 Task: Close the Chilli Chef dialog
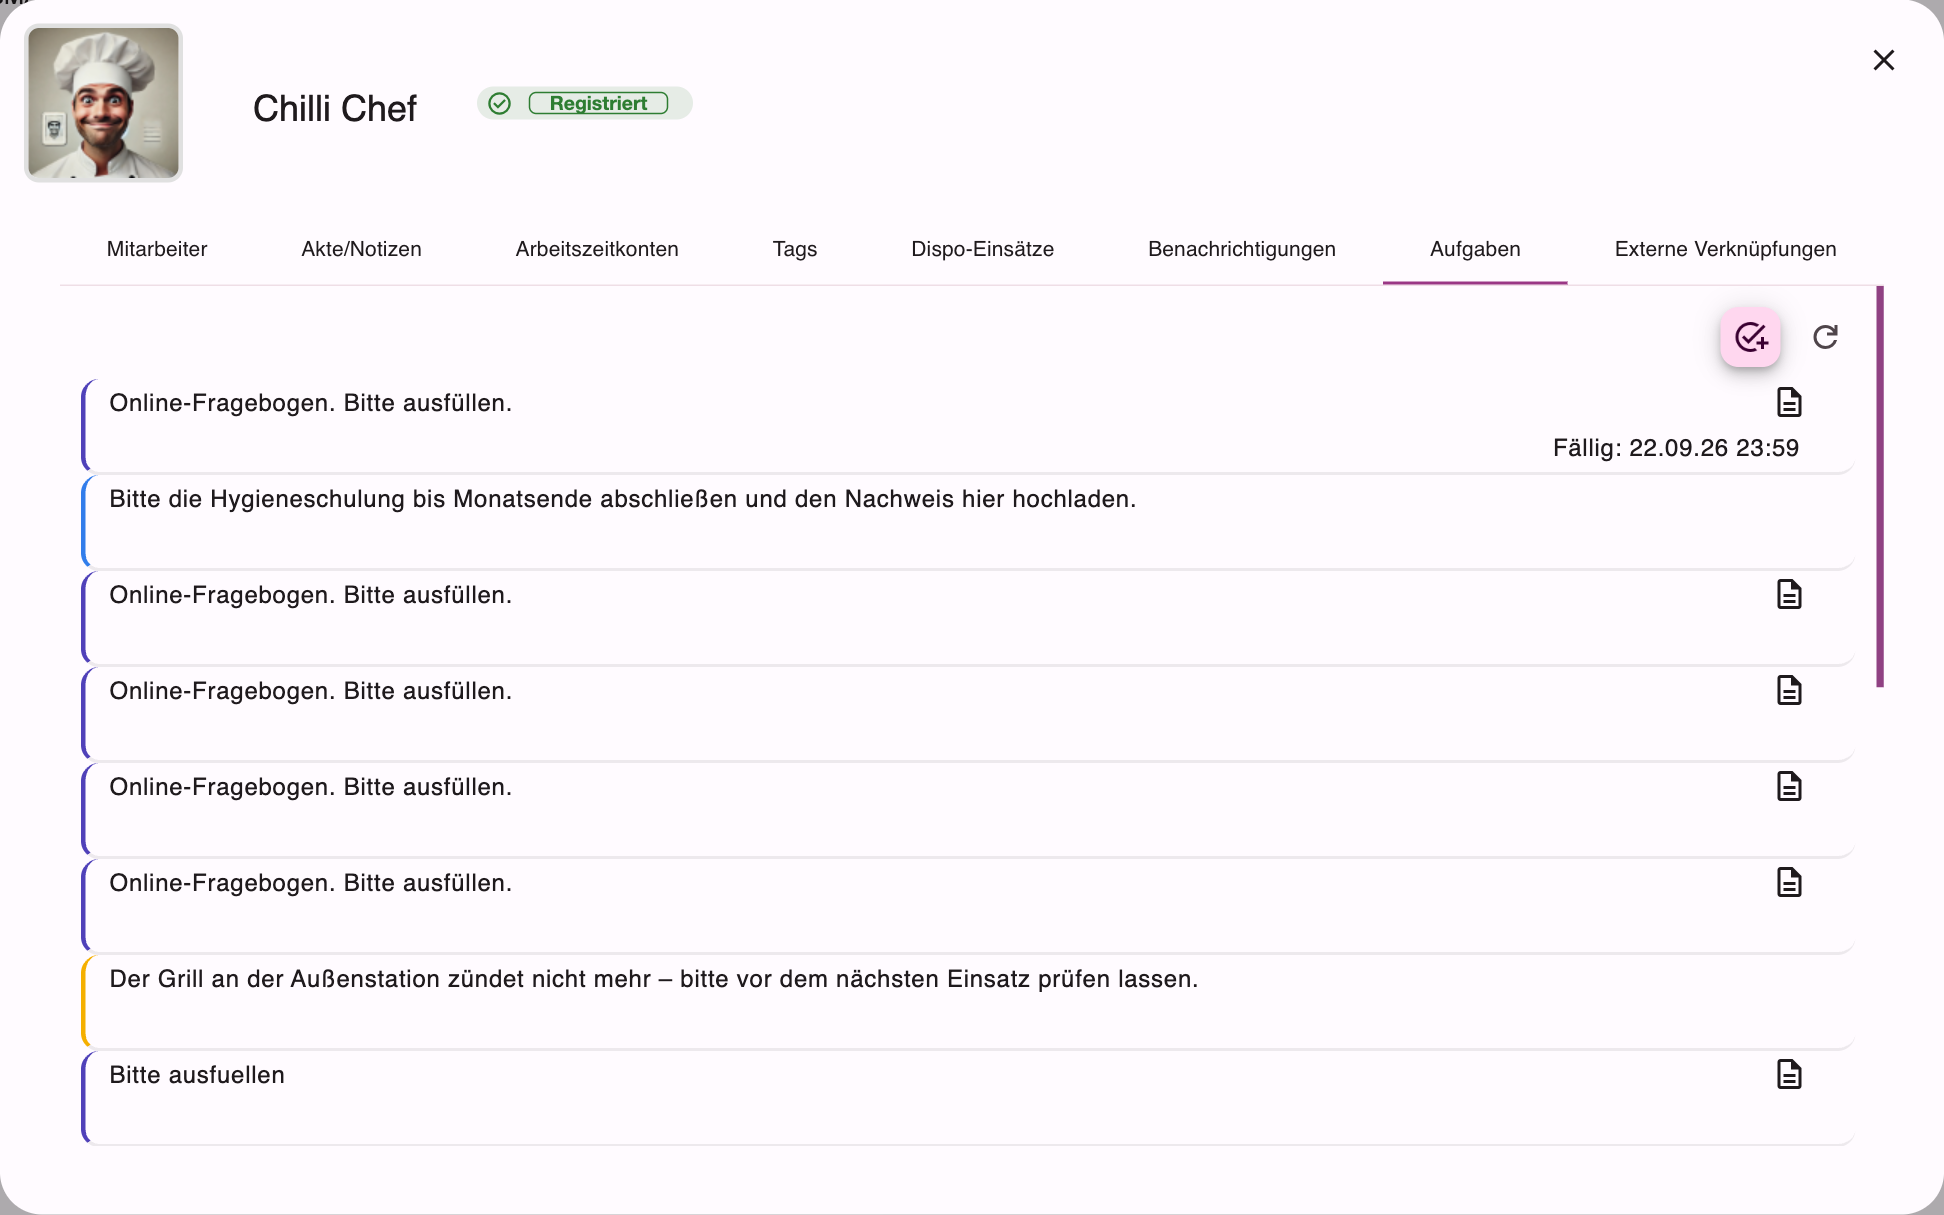tap(1883, 60)
